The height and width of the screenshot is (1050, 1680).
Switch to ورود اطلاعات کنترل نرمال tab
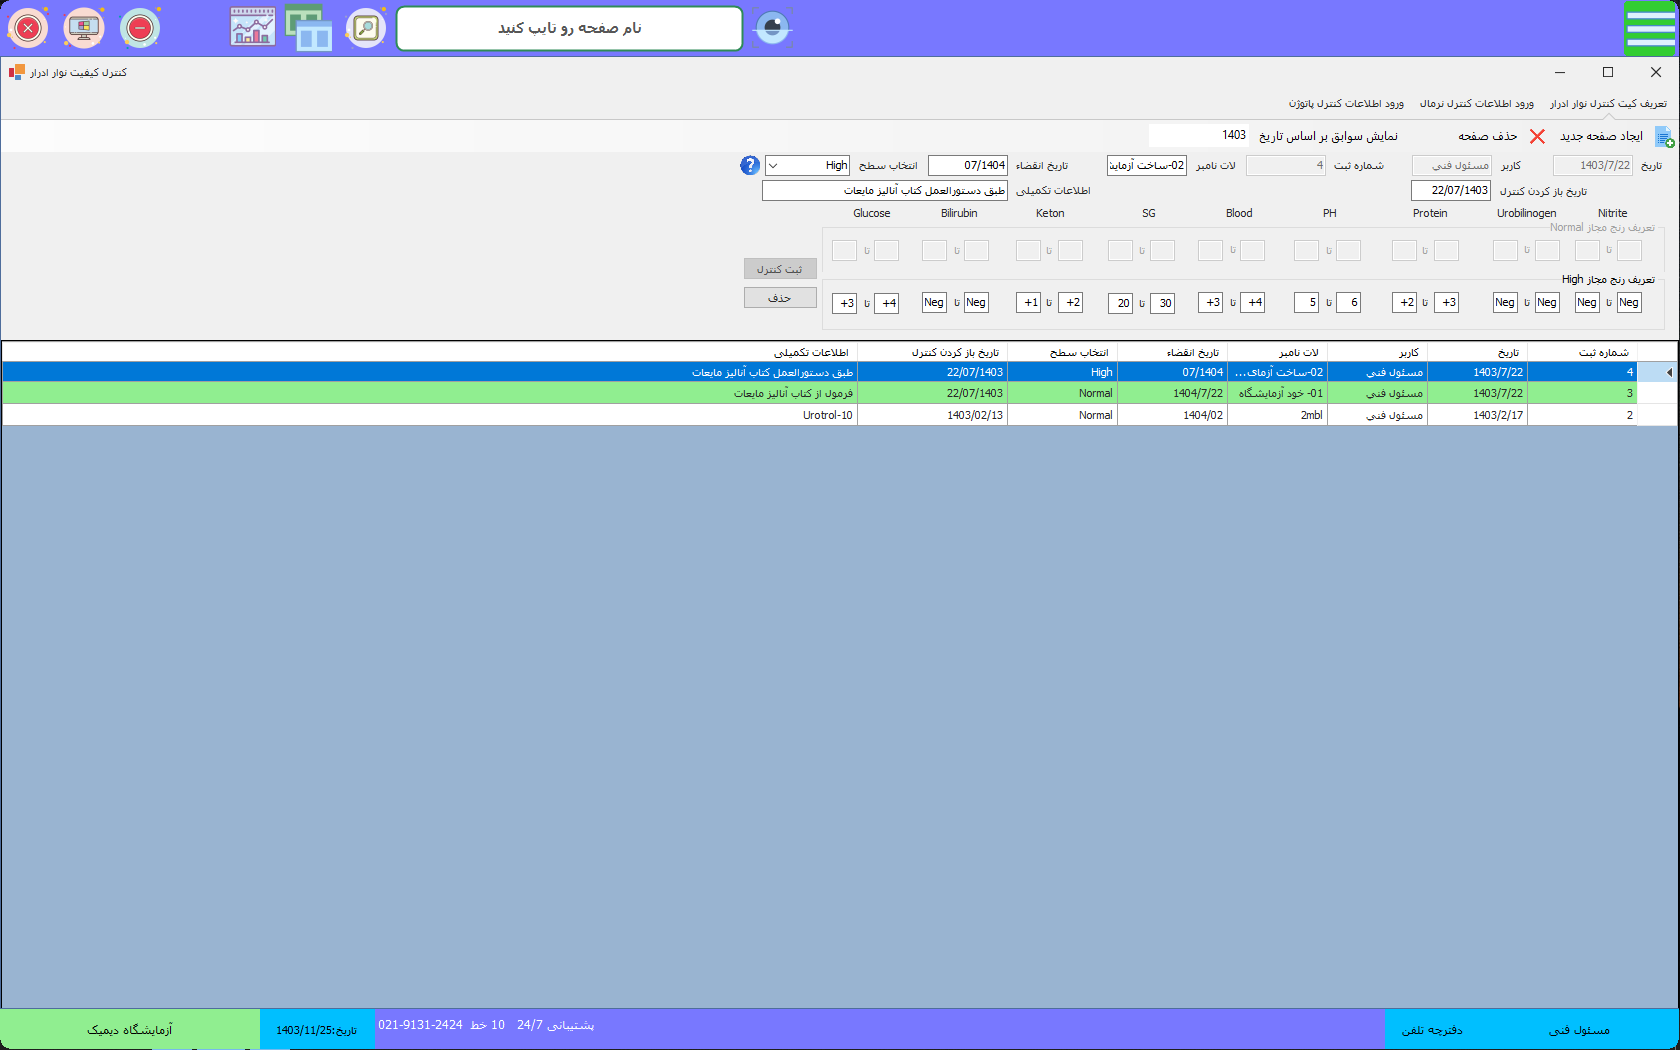coord(1476,104)
